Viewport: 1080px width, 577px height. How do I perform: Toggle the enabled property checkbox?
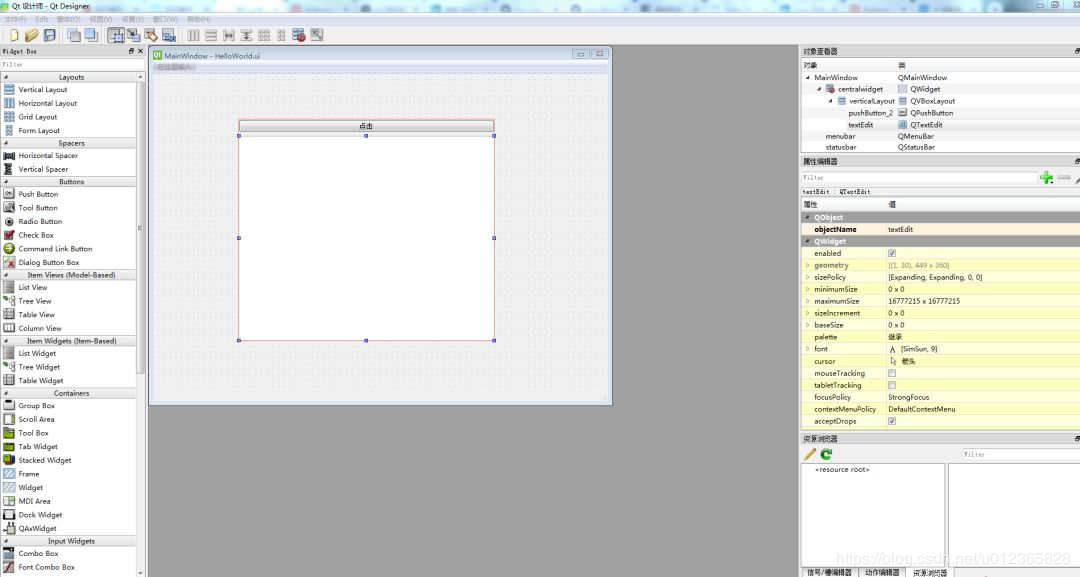pyautogui.click(x=892, y=253)
